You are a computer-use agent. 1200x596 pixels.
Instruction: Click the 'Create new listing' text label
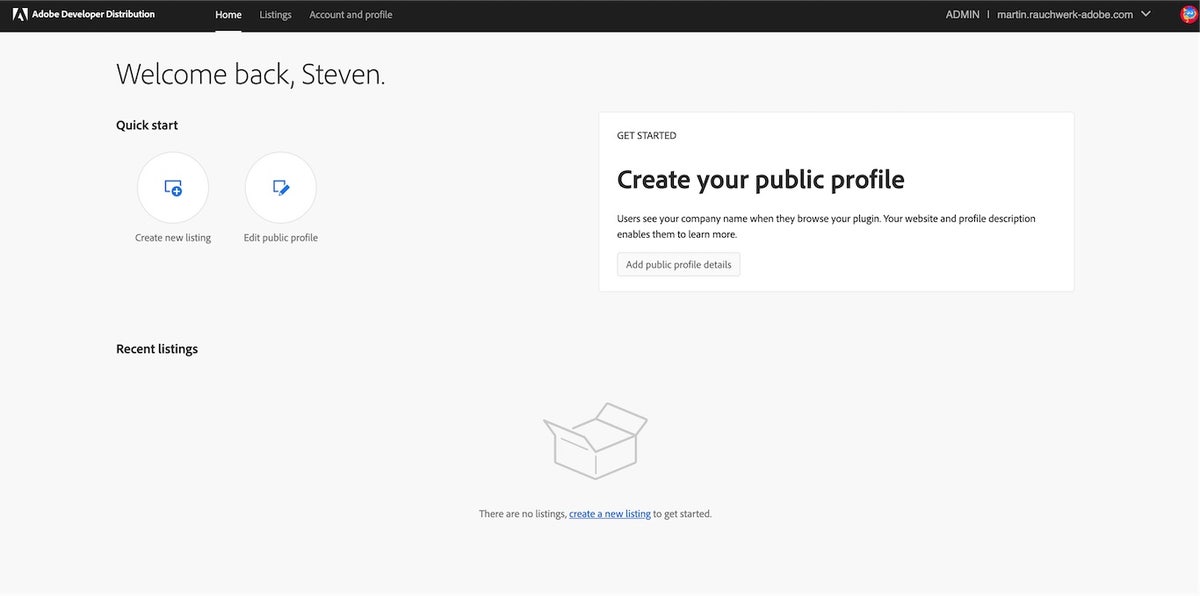[173, 238]
